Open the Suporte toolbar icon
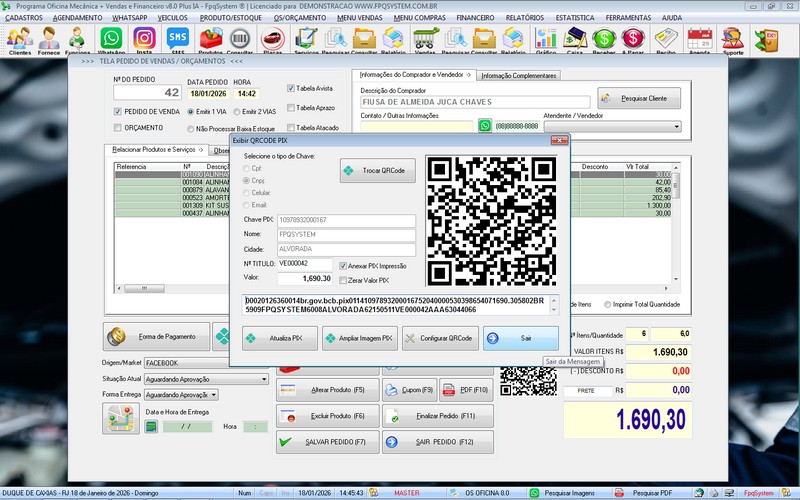Image resolution: width=800 pixels, height=500 pixels. 733,40
